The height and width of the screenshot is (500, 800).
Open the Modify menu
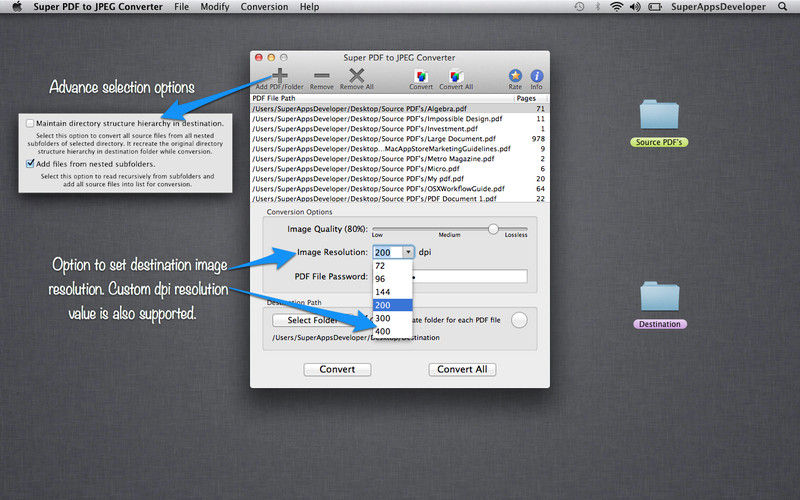point(215,7)
